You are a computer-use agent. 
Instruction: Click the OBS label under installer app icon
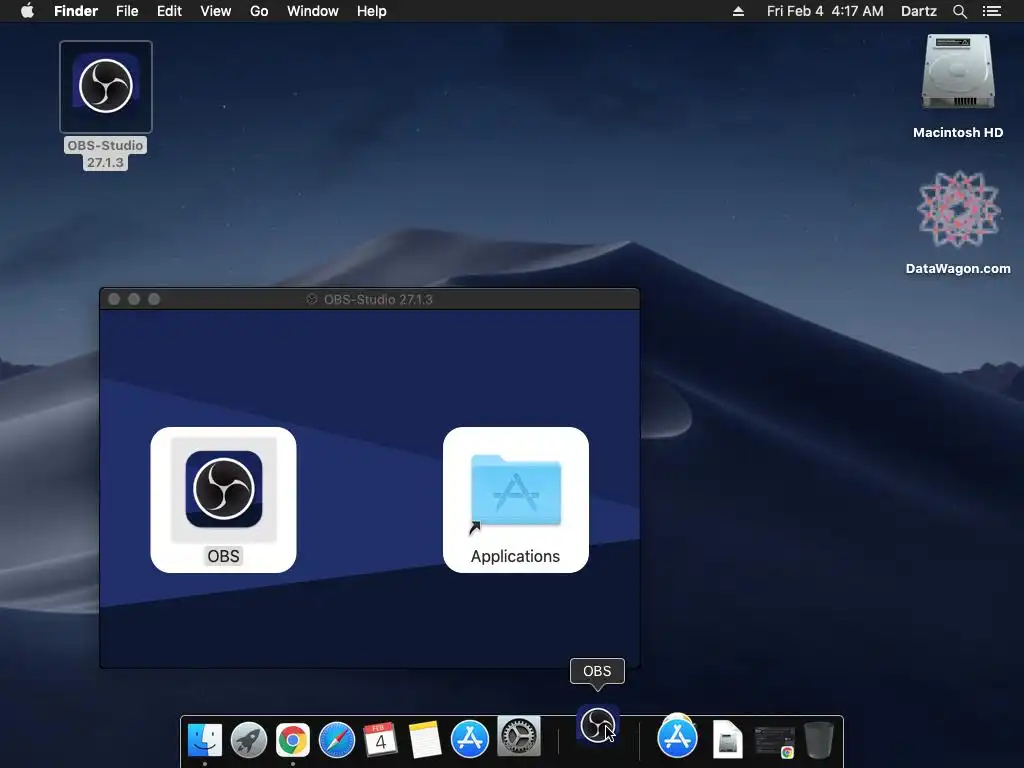tap(223, 556)
